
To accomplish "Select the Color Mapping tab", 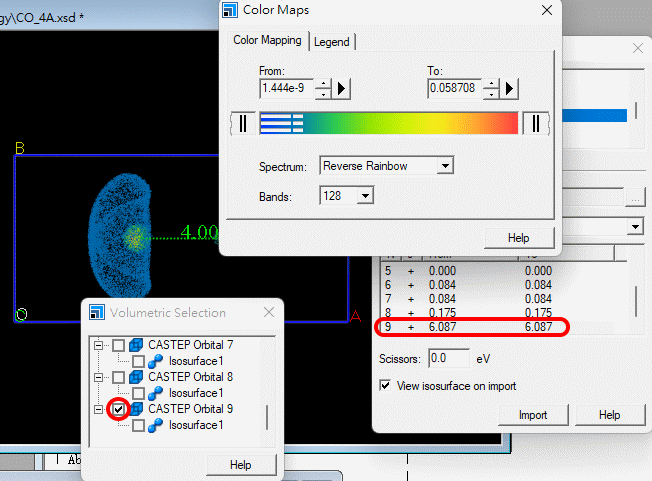I will point(267,41).
